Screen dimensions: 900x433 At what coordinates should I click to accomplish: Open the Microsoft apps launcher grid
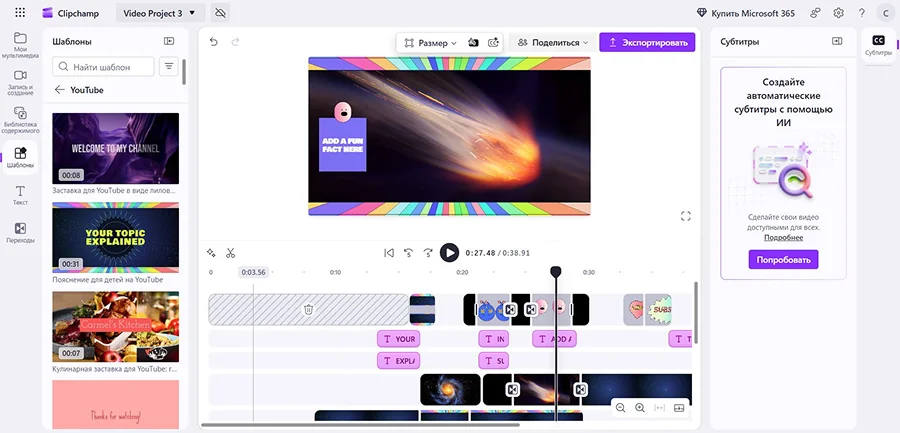coord(20,13)
